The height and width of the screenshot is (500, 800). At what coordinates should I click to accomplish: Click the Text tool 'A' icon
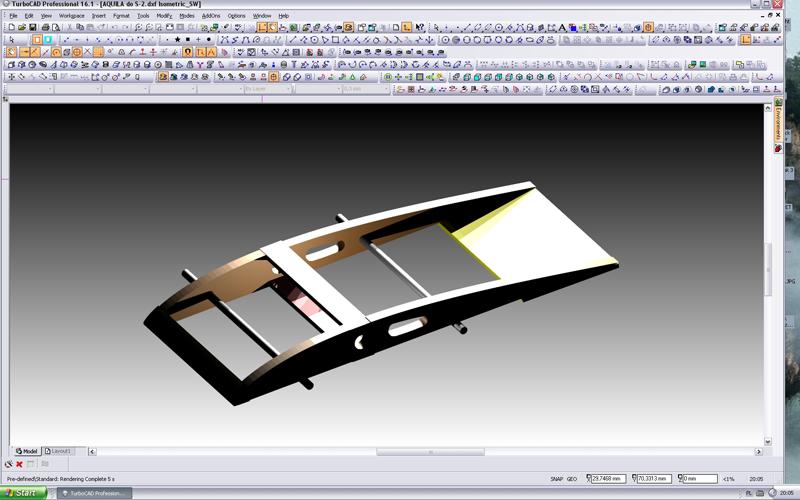(x=561, y=27)
